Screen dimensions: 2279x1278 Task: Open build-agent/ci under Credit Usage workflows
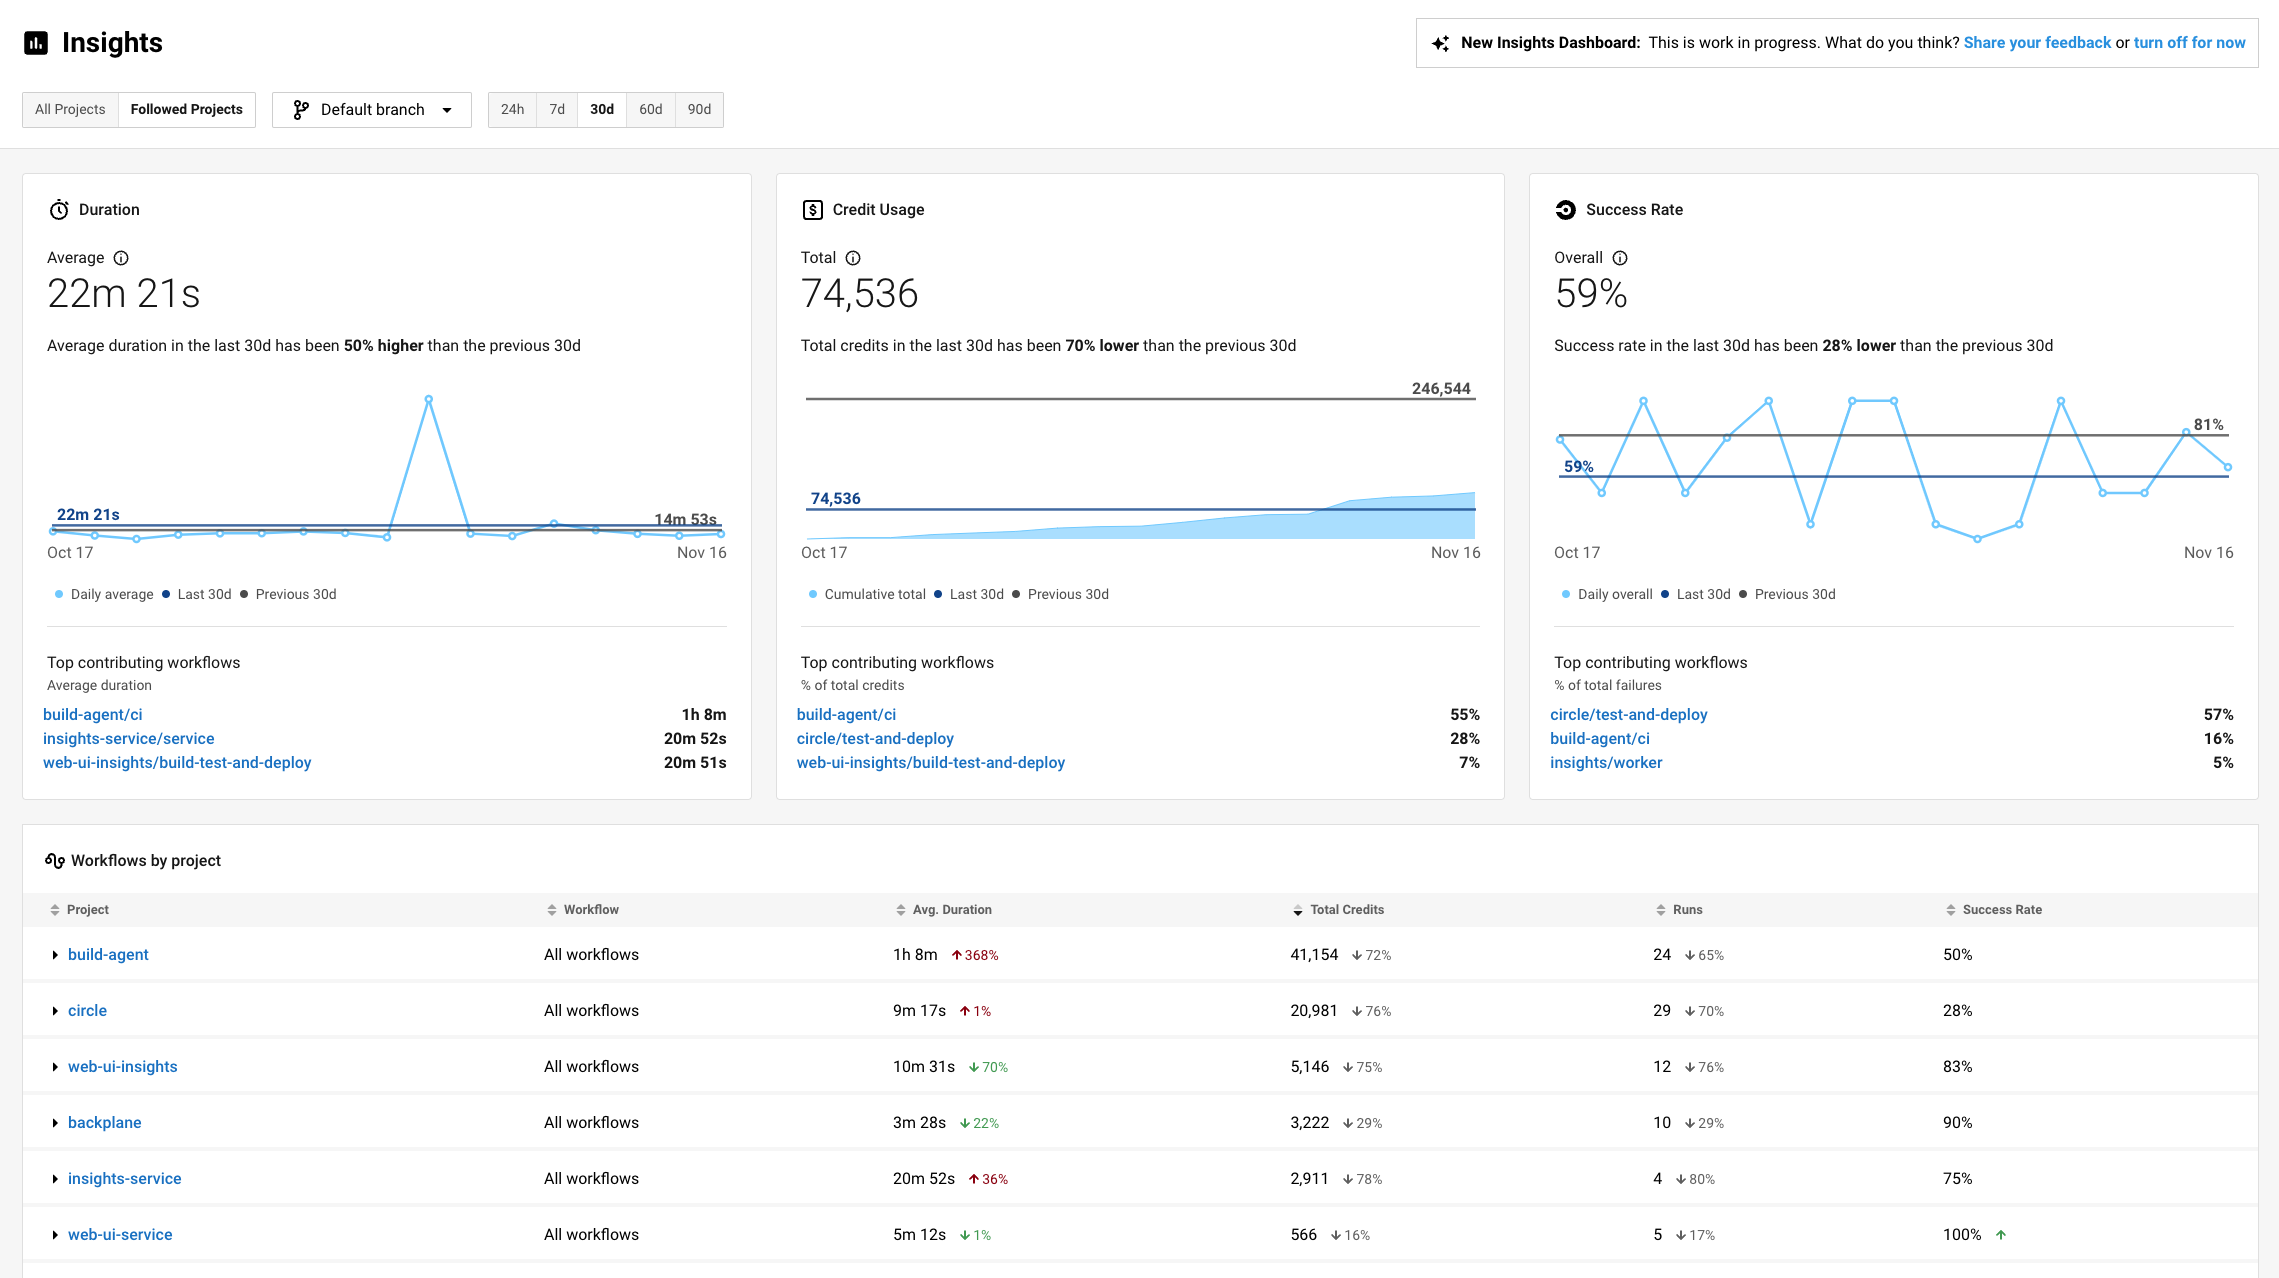[846, 715]
